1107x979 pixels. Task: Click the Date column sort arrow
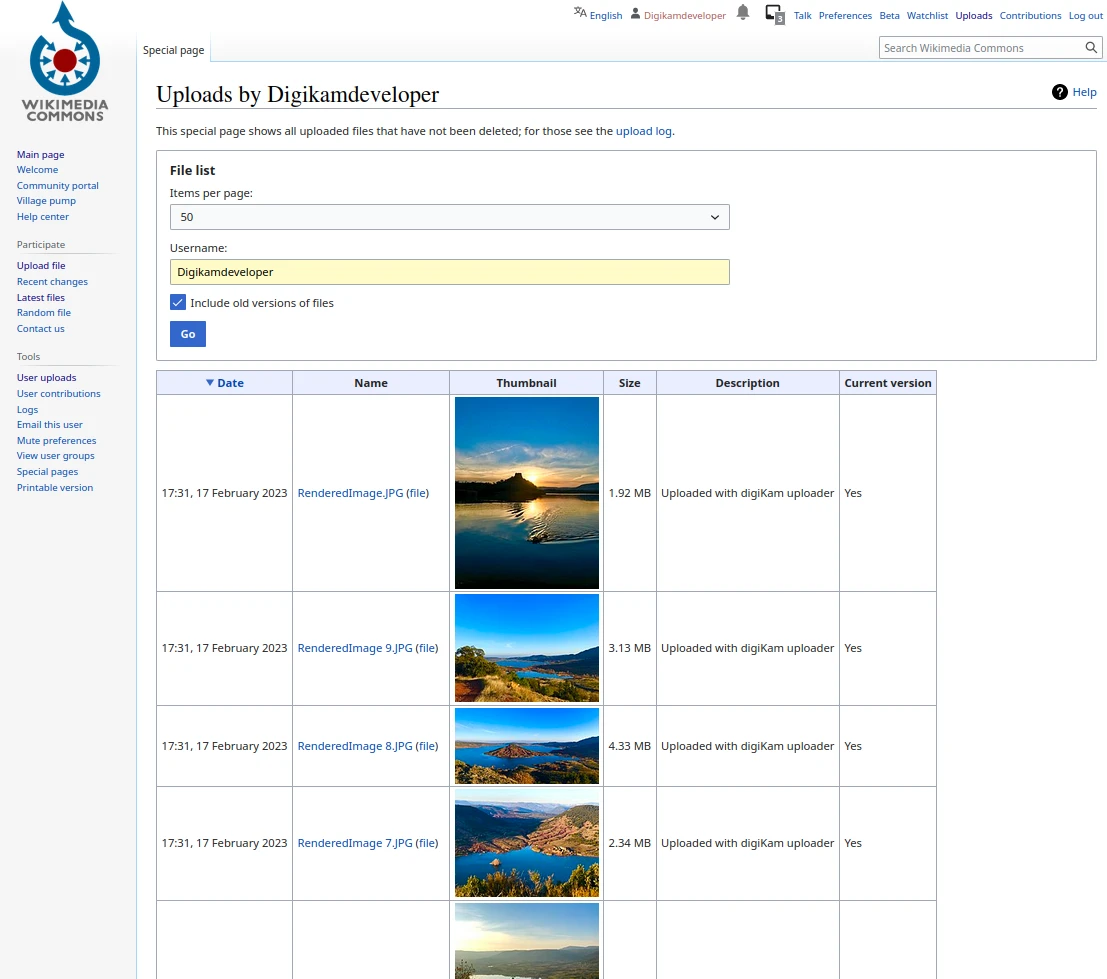(210, 383)
